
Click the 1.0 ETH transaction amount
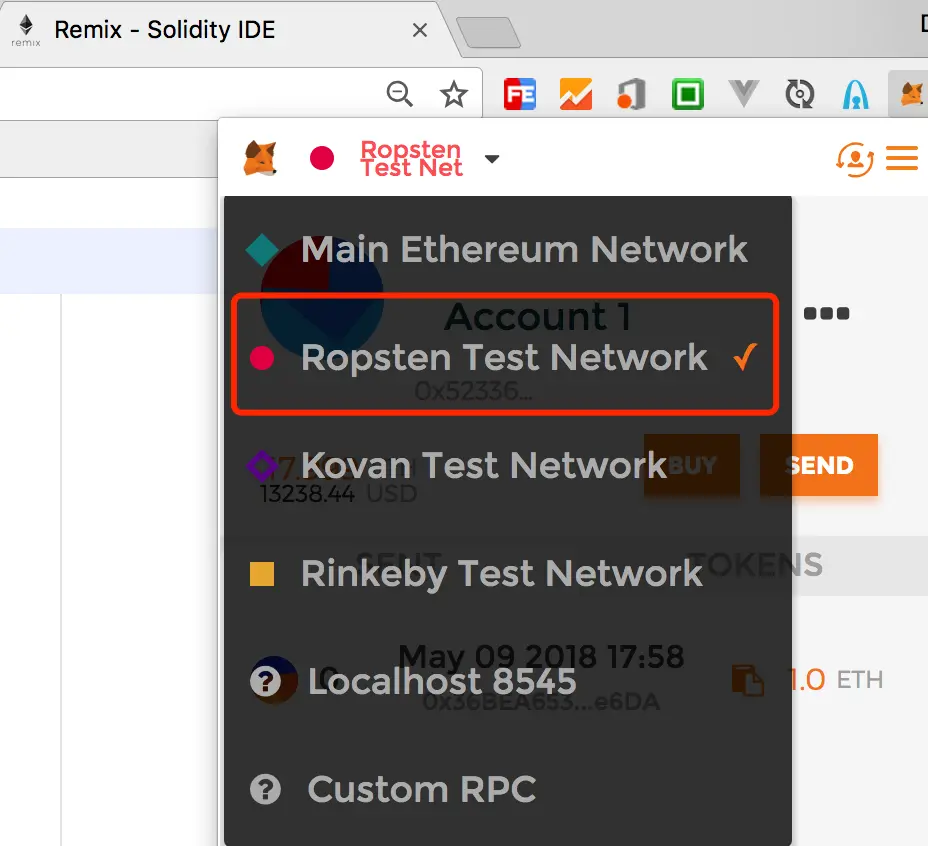point(836,680)
